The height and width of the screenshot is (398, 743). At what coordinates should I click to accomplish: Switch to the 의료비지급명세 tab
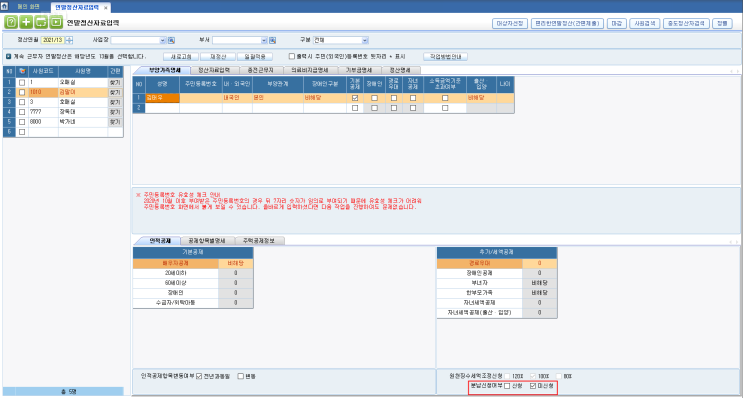pyautogui.click(x=308, y=70)
